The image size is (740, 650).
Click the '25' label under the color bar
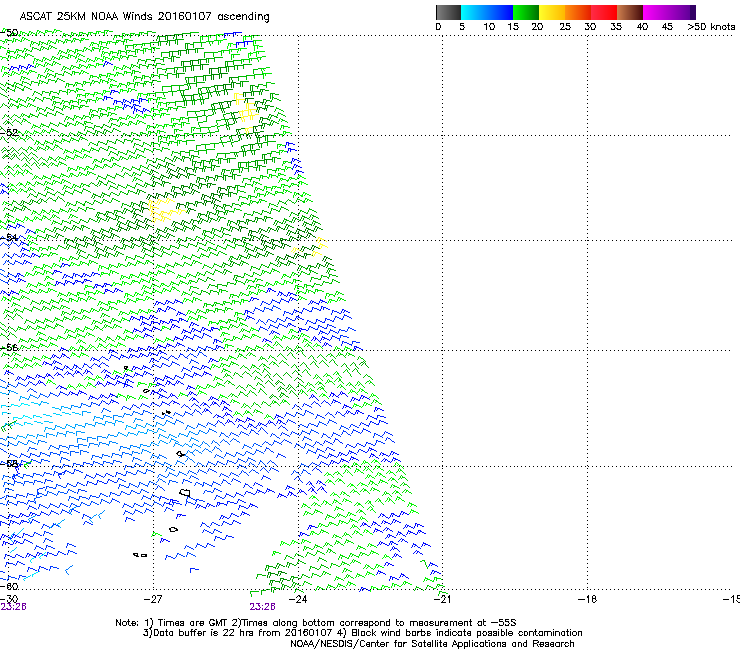click(565, 27)
